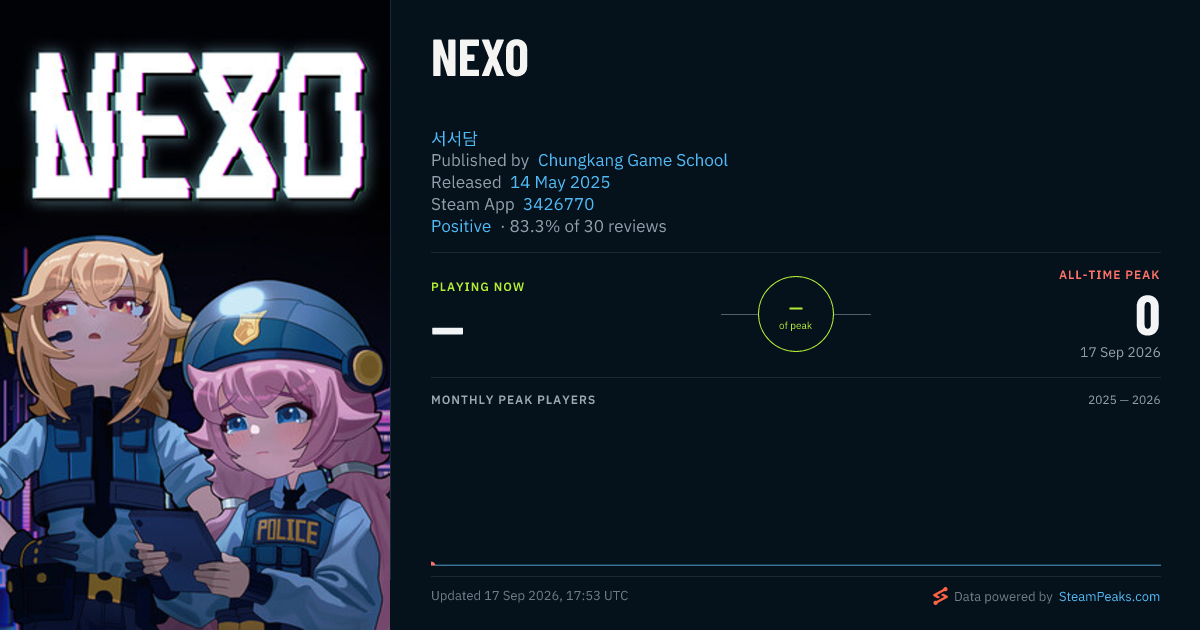Click the POLICE vest badge on artwork

pyautogui.click(x=286, y=530)
